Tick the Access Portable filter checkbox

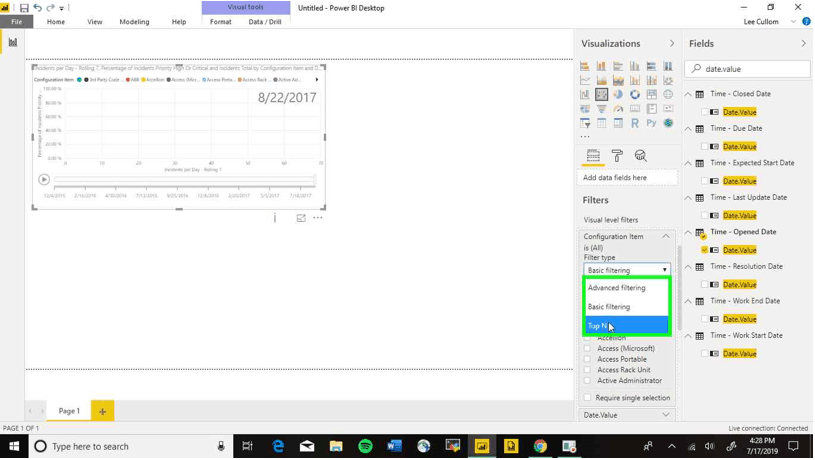coord(587,359)
